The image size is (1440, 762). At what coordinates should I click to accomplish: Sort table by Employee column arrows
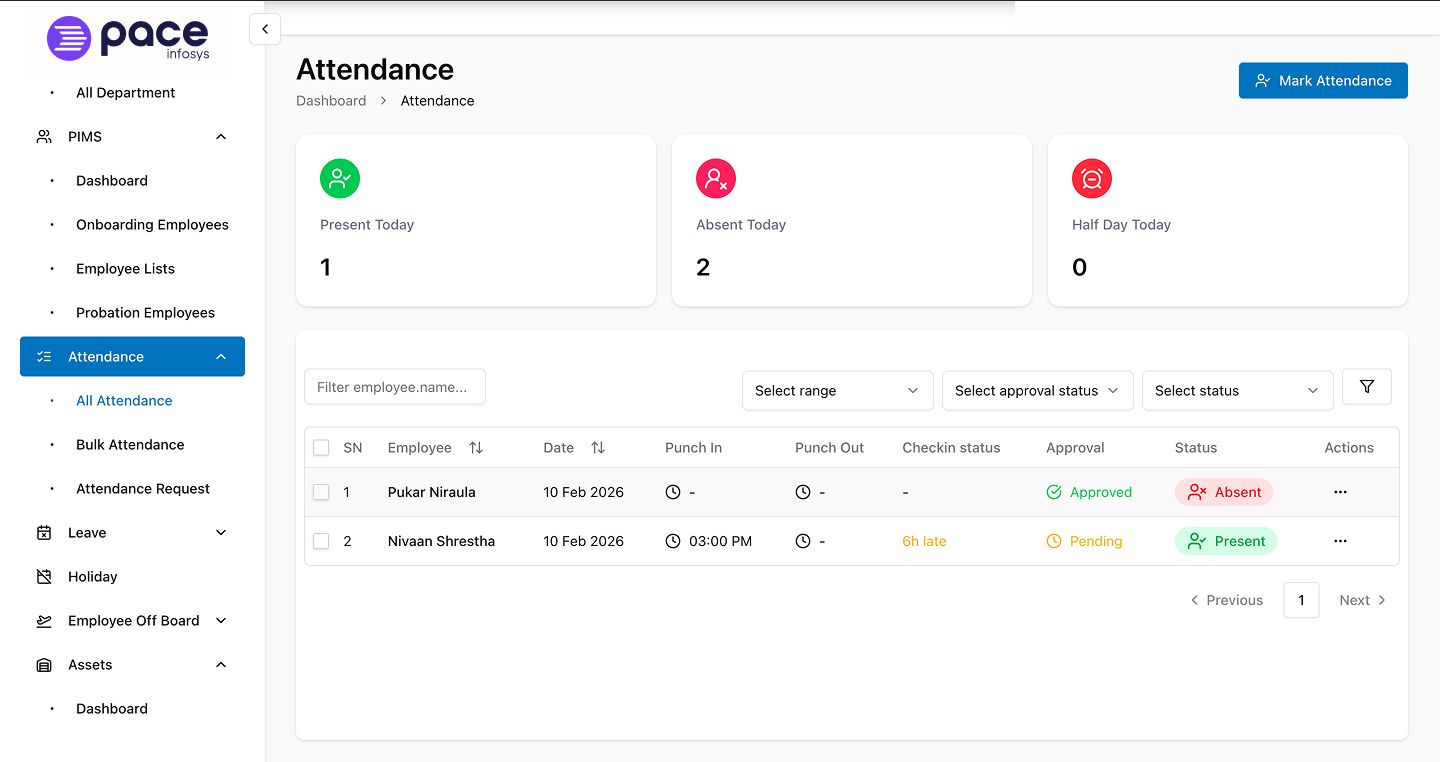point(476,448)
